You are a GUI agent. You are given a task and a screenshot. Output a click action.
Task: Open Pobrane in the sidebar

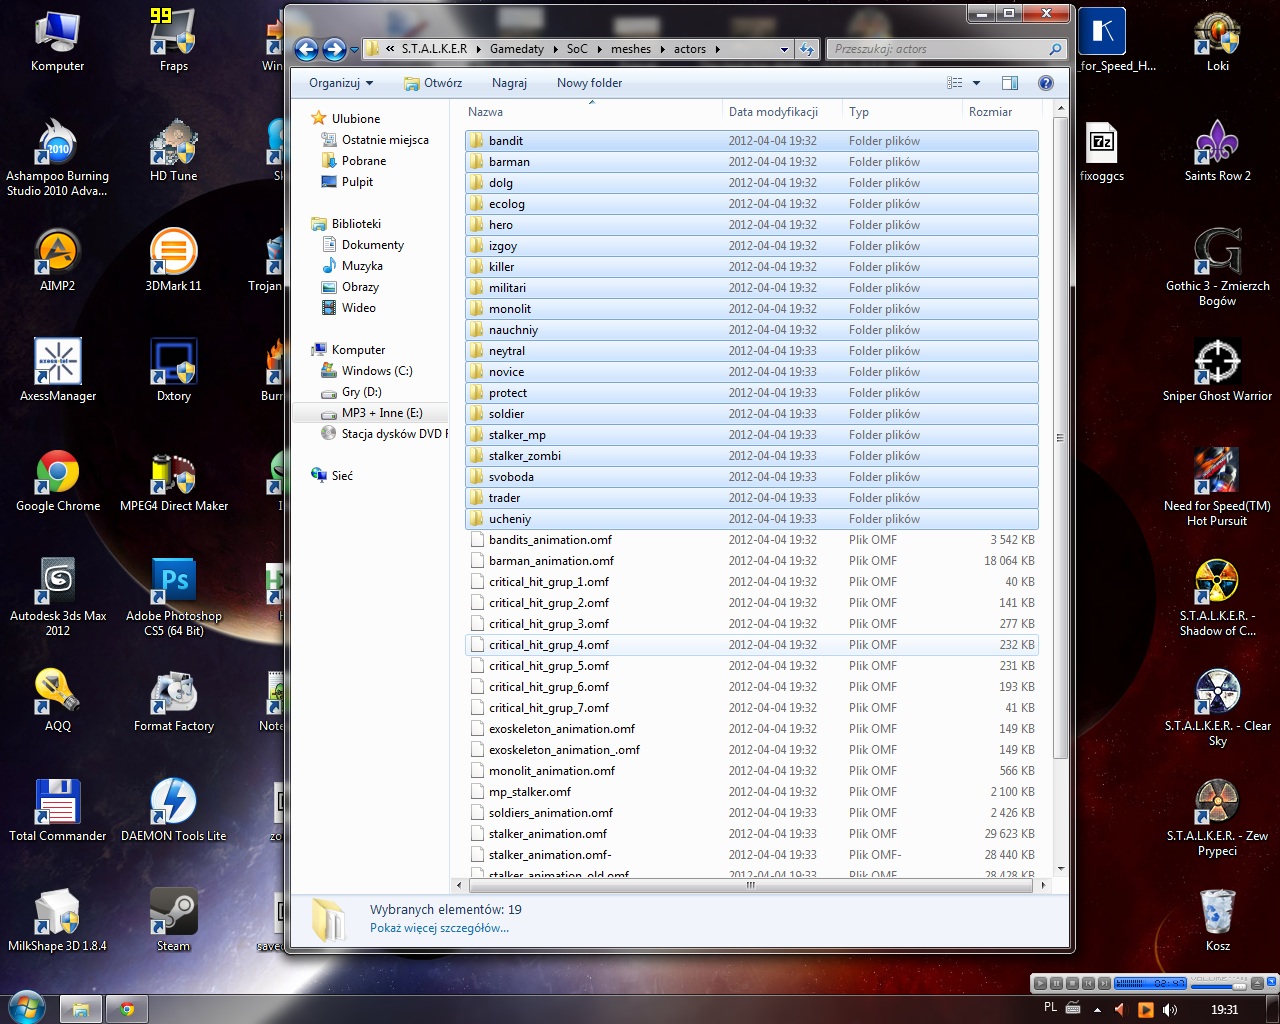click(364, 161)
